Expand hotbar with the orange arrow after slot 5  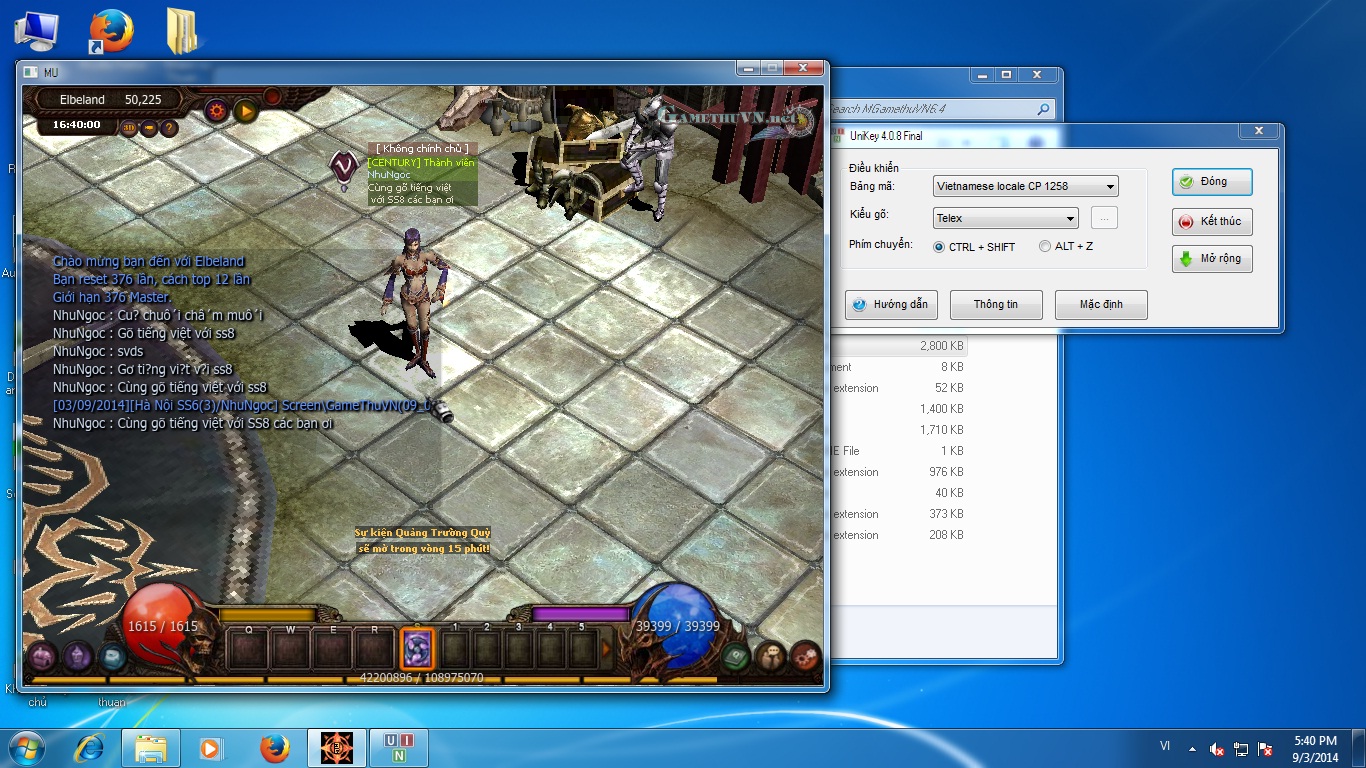[605, 649]
